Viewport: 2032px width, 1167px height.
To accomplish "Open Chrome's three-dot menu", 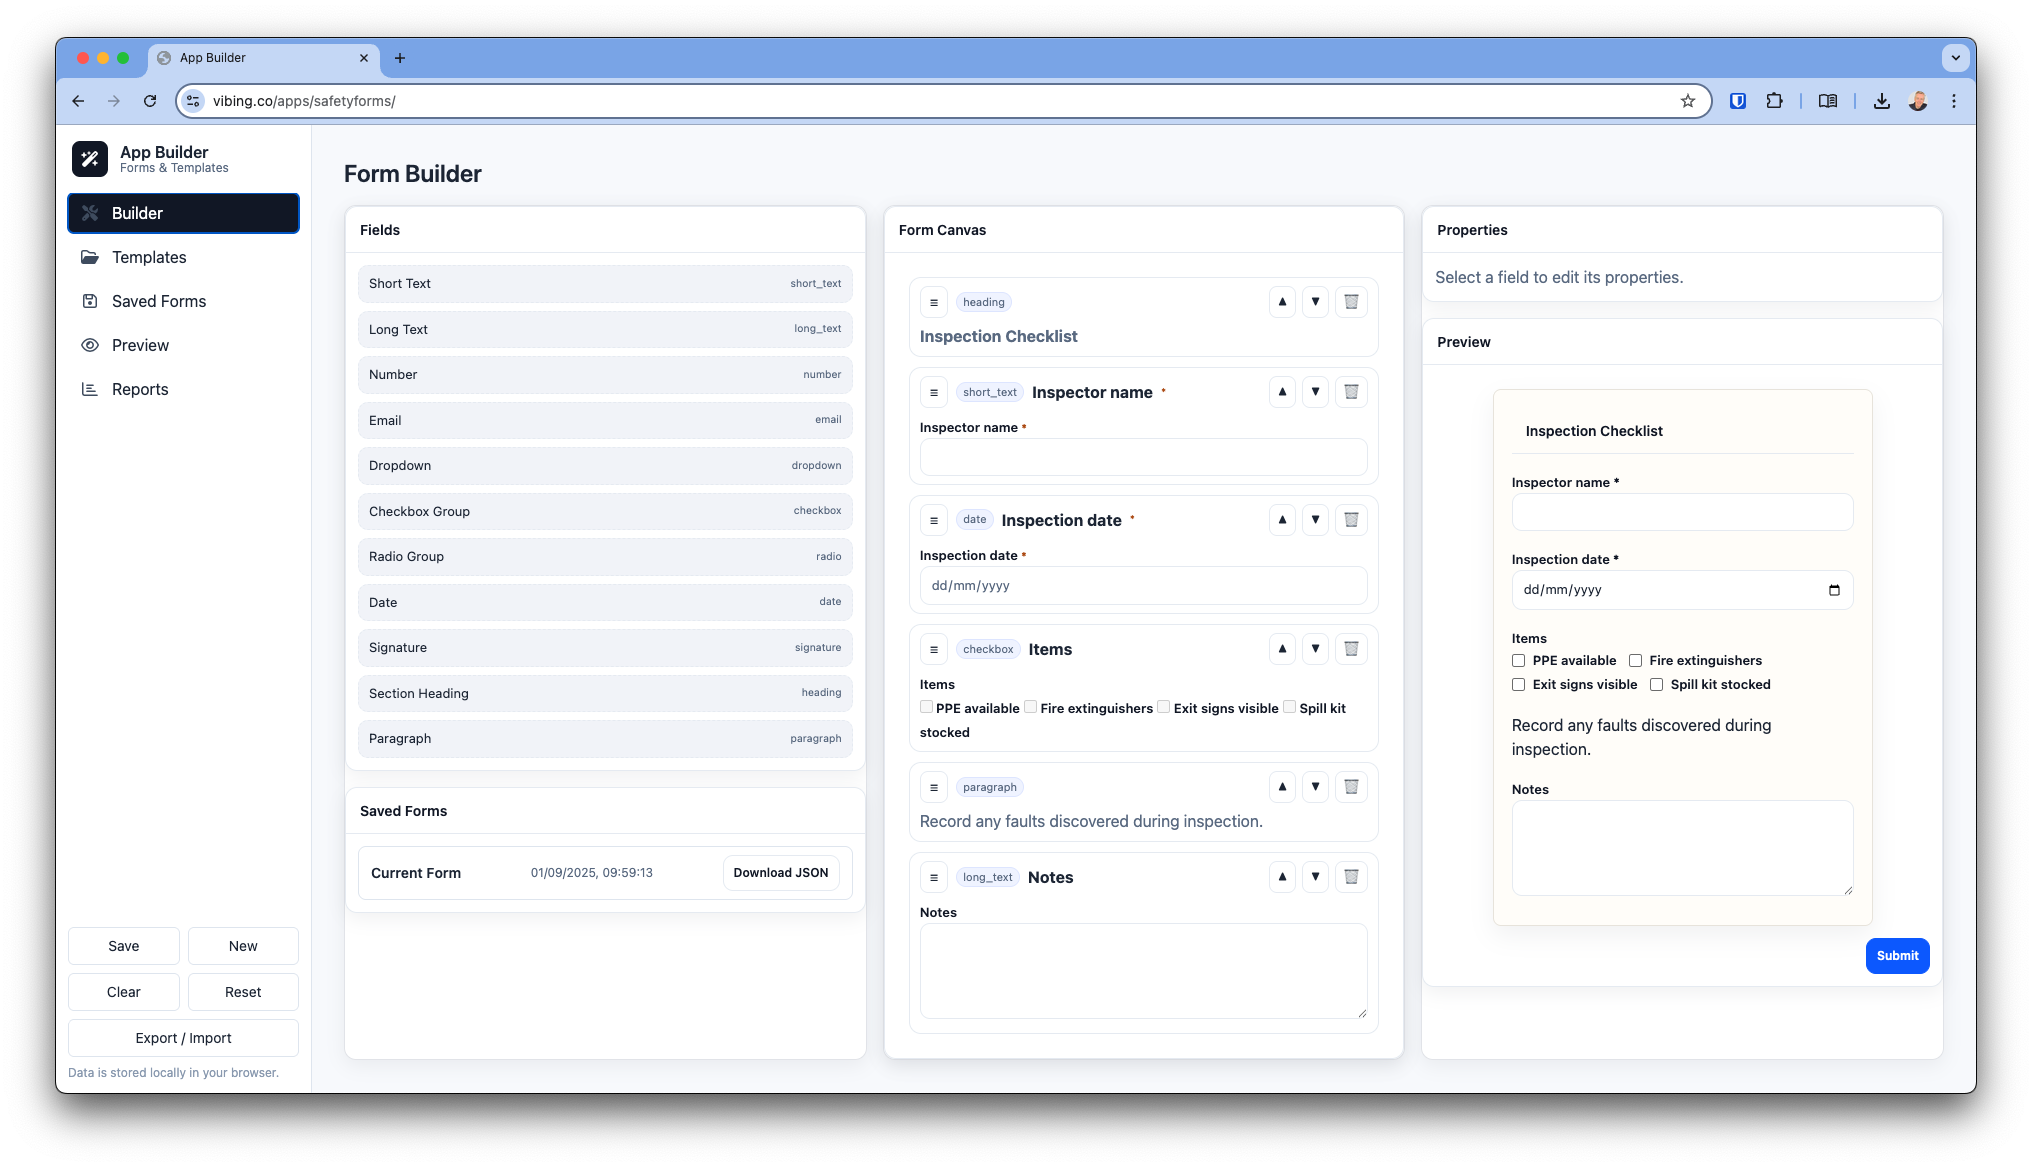I will (1953, 101).
